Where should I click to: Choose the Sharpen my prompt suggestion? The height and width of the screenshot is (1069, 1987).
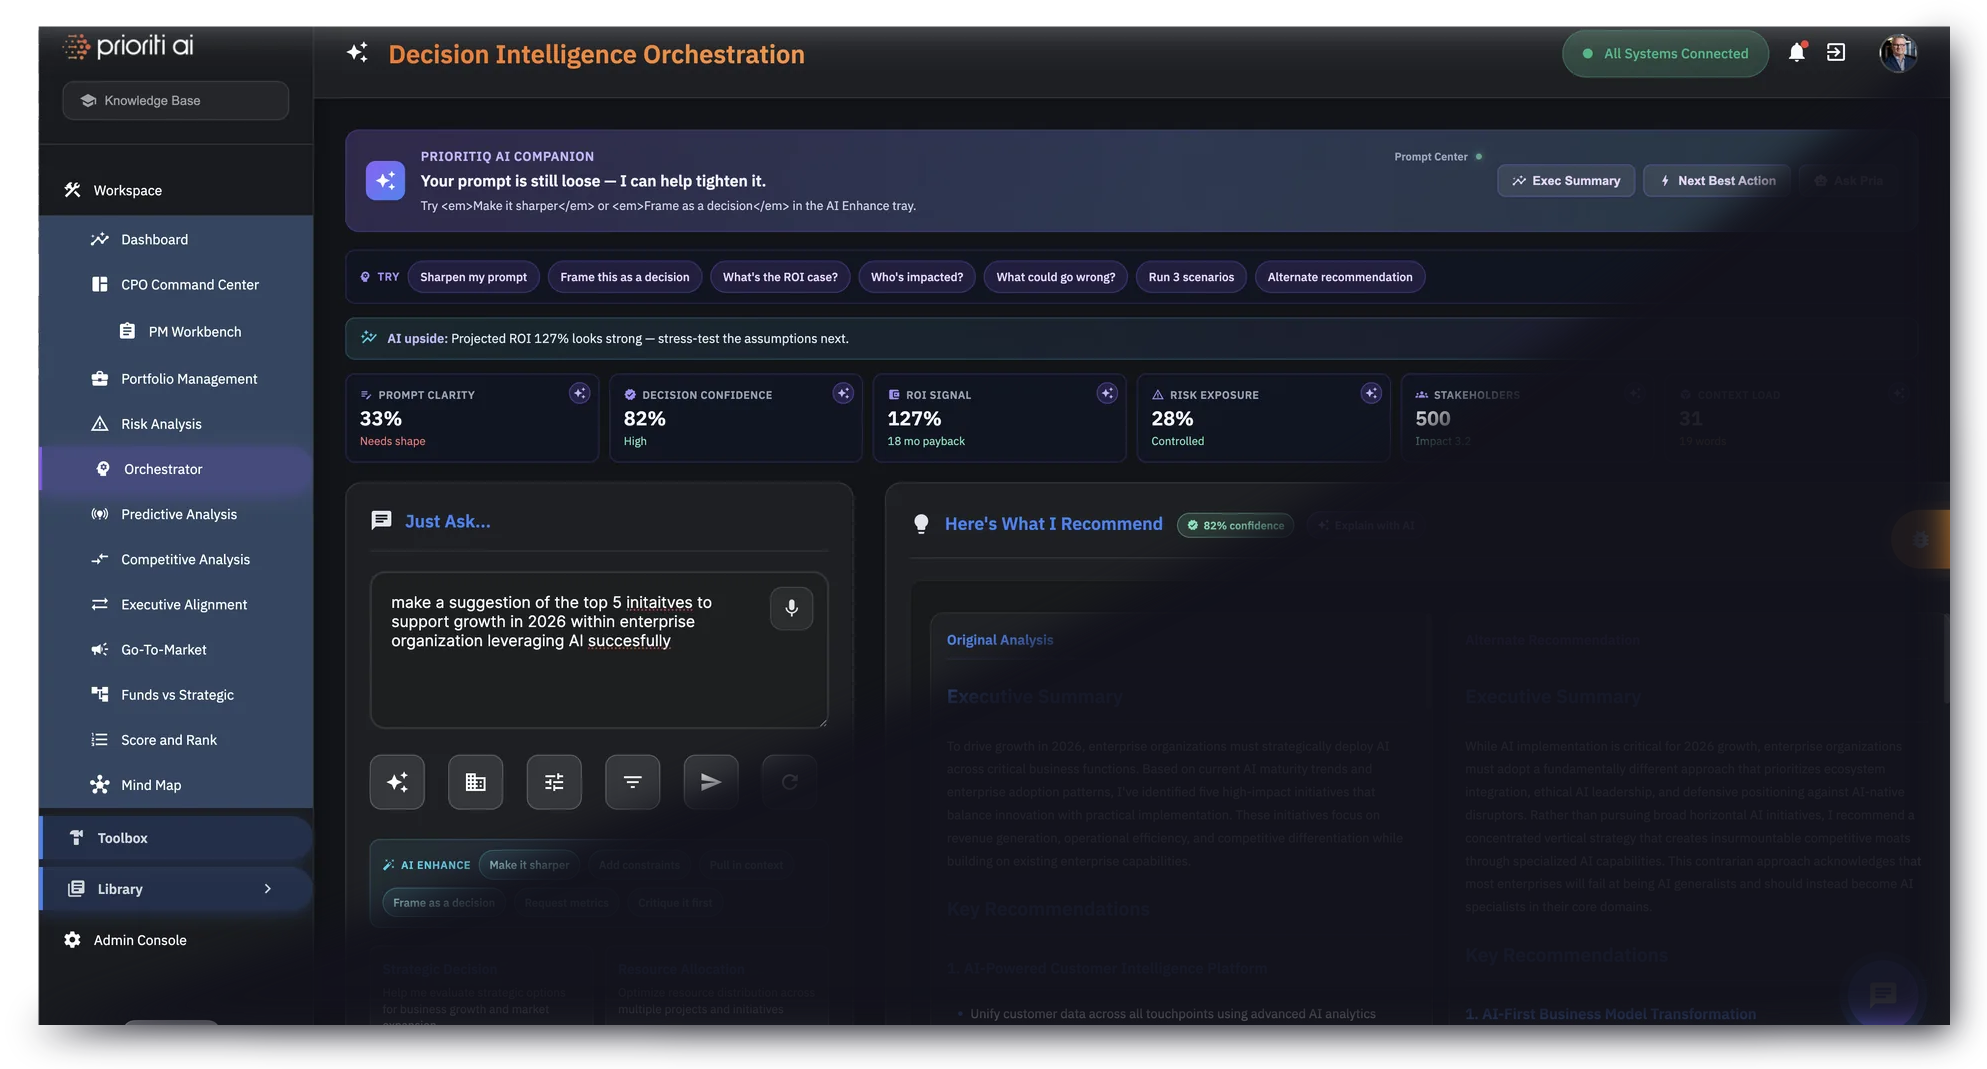(x=473, y=277)
